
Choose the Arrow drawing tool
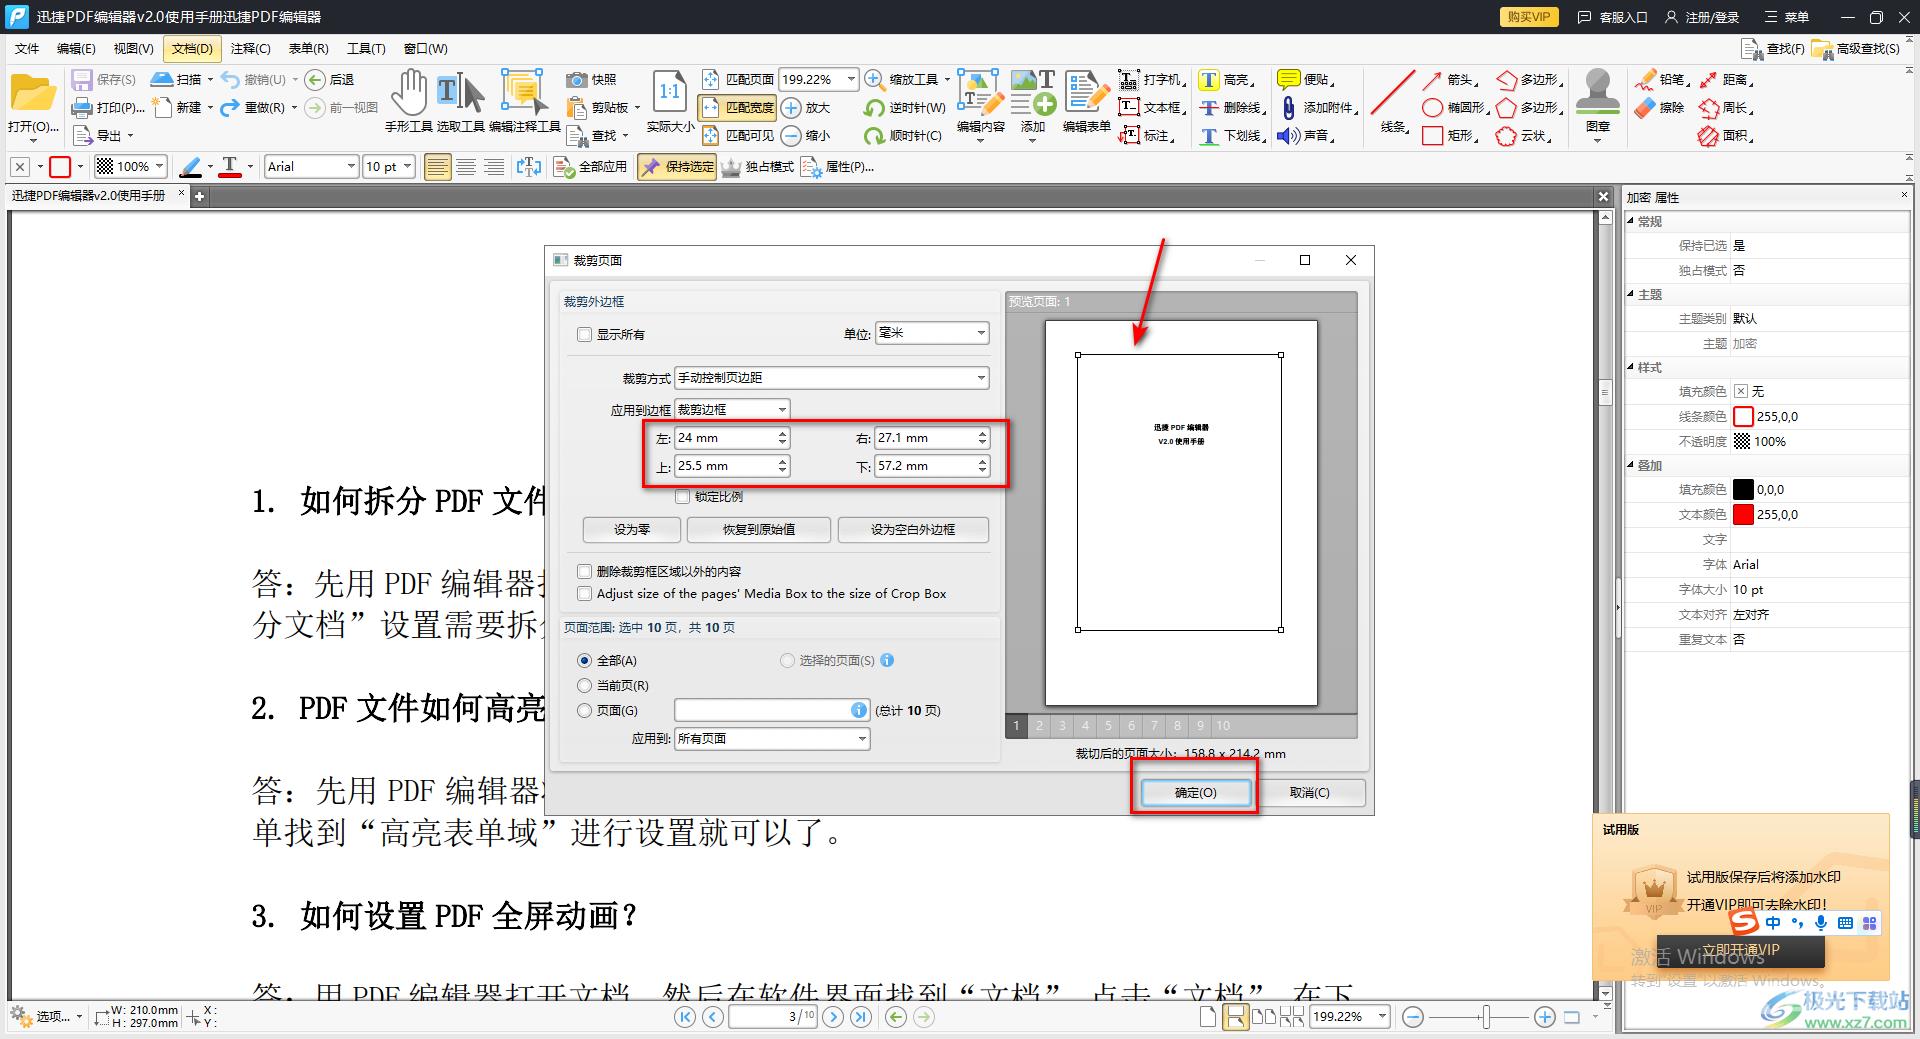click(x=1450, y=80)
